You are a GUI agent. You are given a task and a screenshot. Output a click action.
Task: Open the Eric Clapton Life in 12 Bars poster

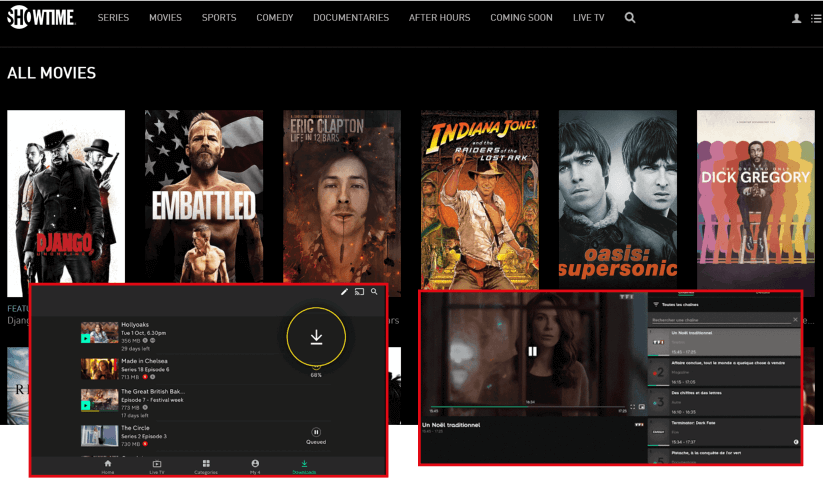point(342,197)
